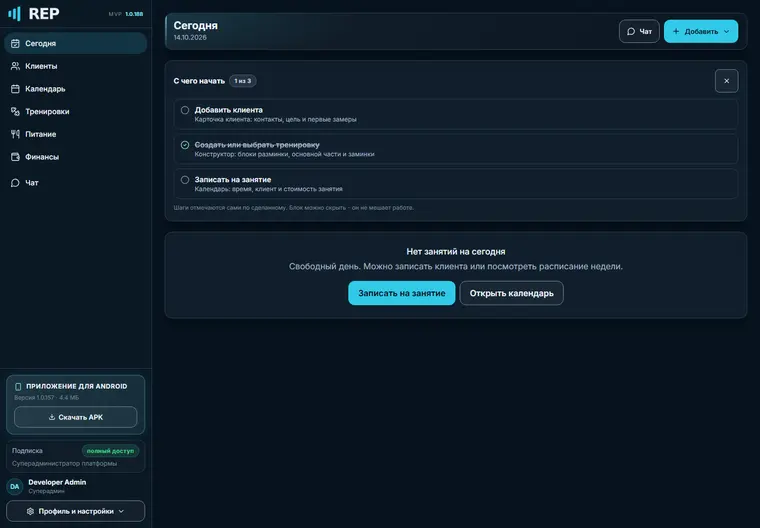
Task: Toggle the Добавить клиента step circle
Action: (x=185, y=110)
